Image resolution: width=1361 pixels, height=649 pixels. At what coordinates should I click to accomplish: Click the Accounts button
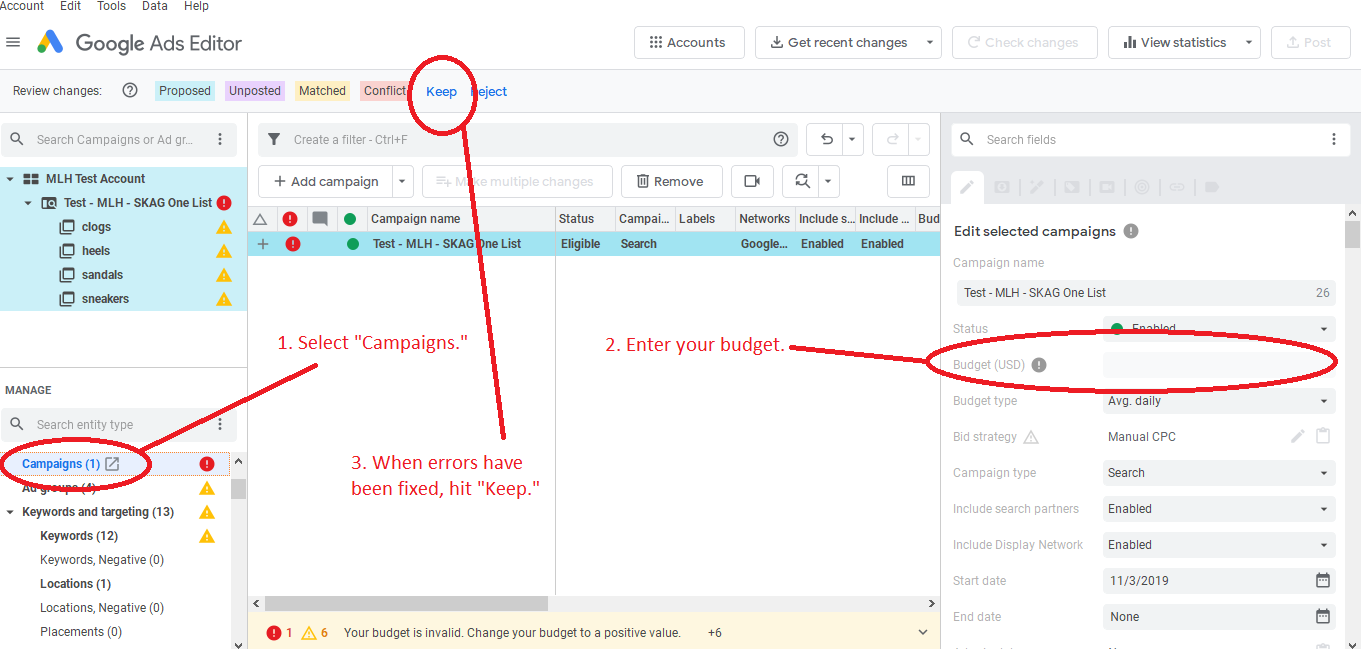[689, 42]
